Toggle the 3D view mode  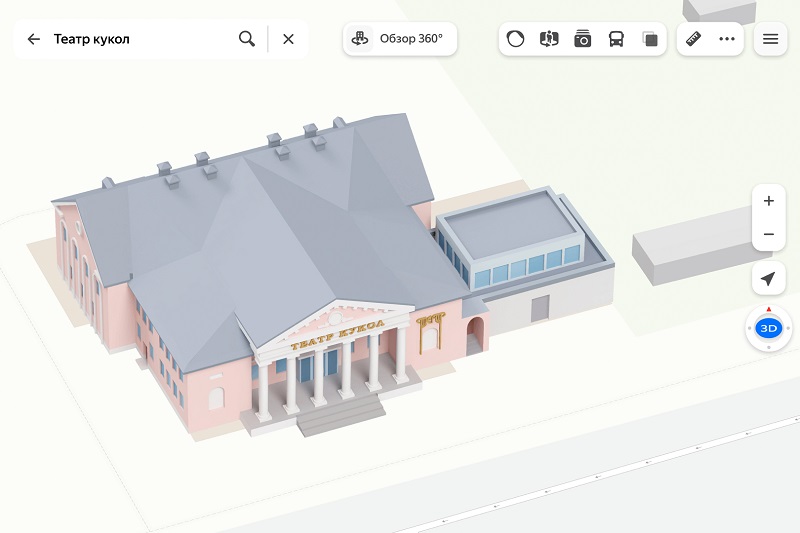(769, 328)
